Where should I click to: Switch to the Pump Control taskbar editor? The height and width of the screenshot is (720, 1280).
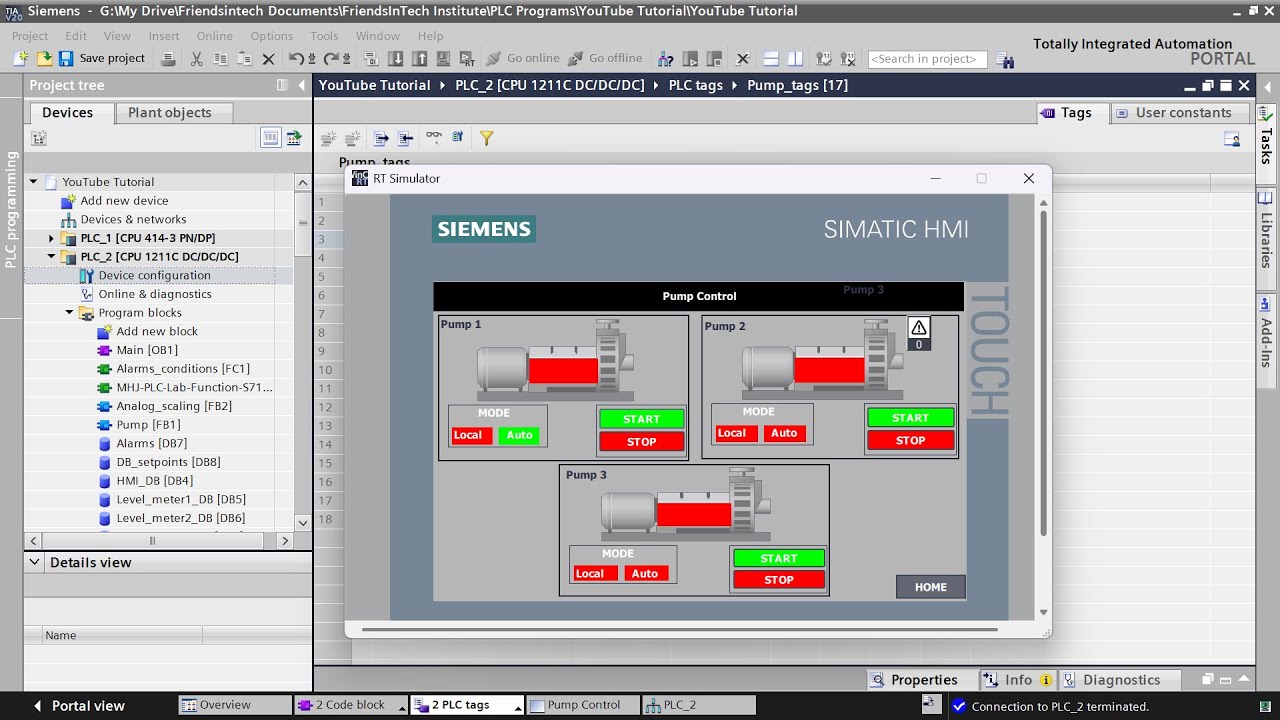point(583,705)
